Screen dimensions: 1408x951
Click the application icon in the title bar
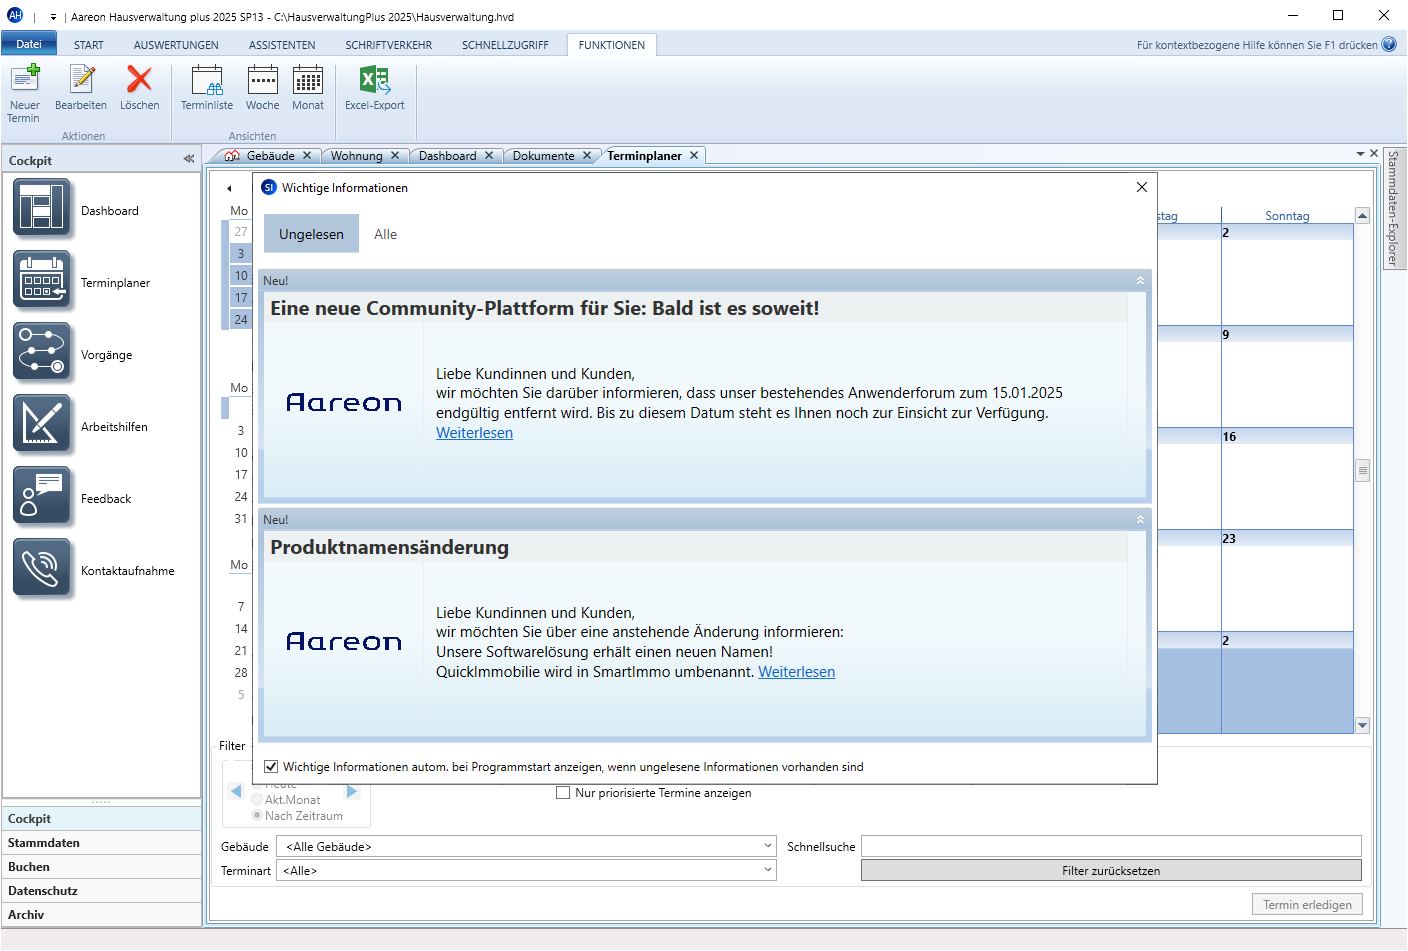tap(15, 15)
